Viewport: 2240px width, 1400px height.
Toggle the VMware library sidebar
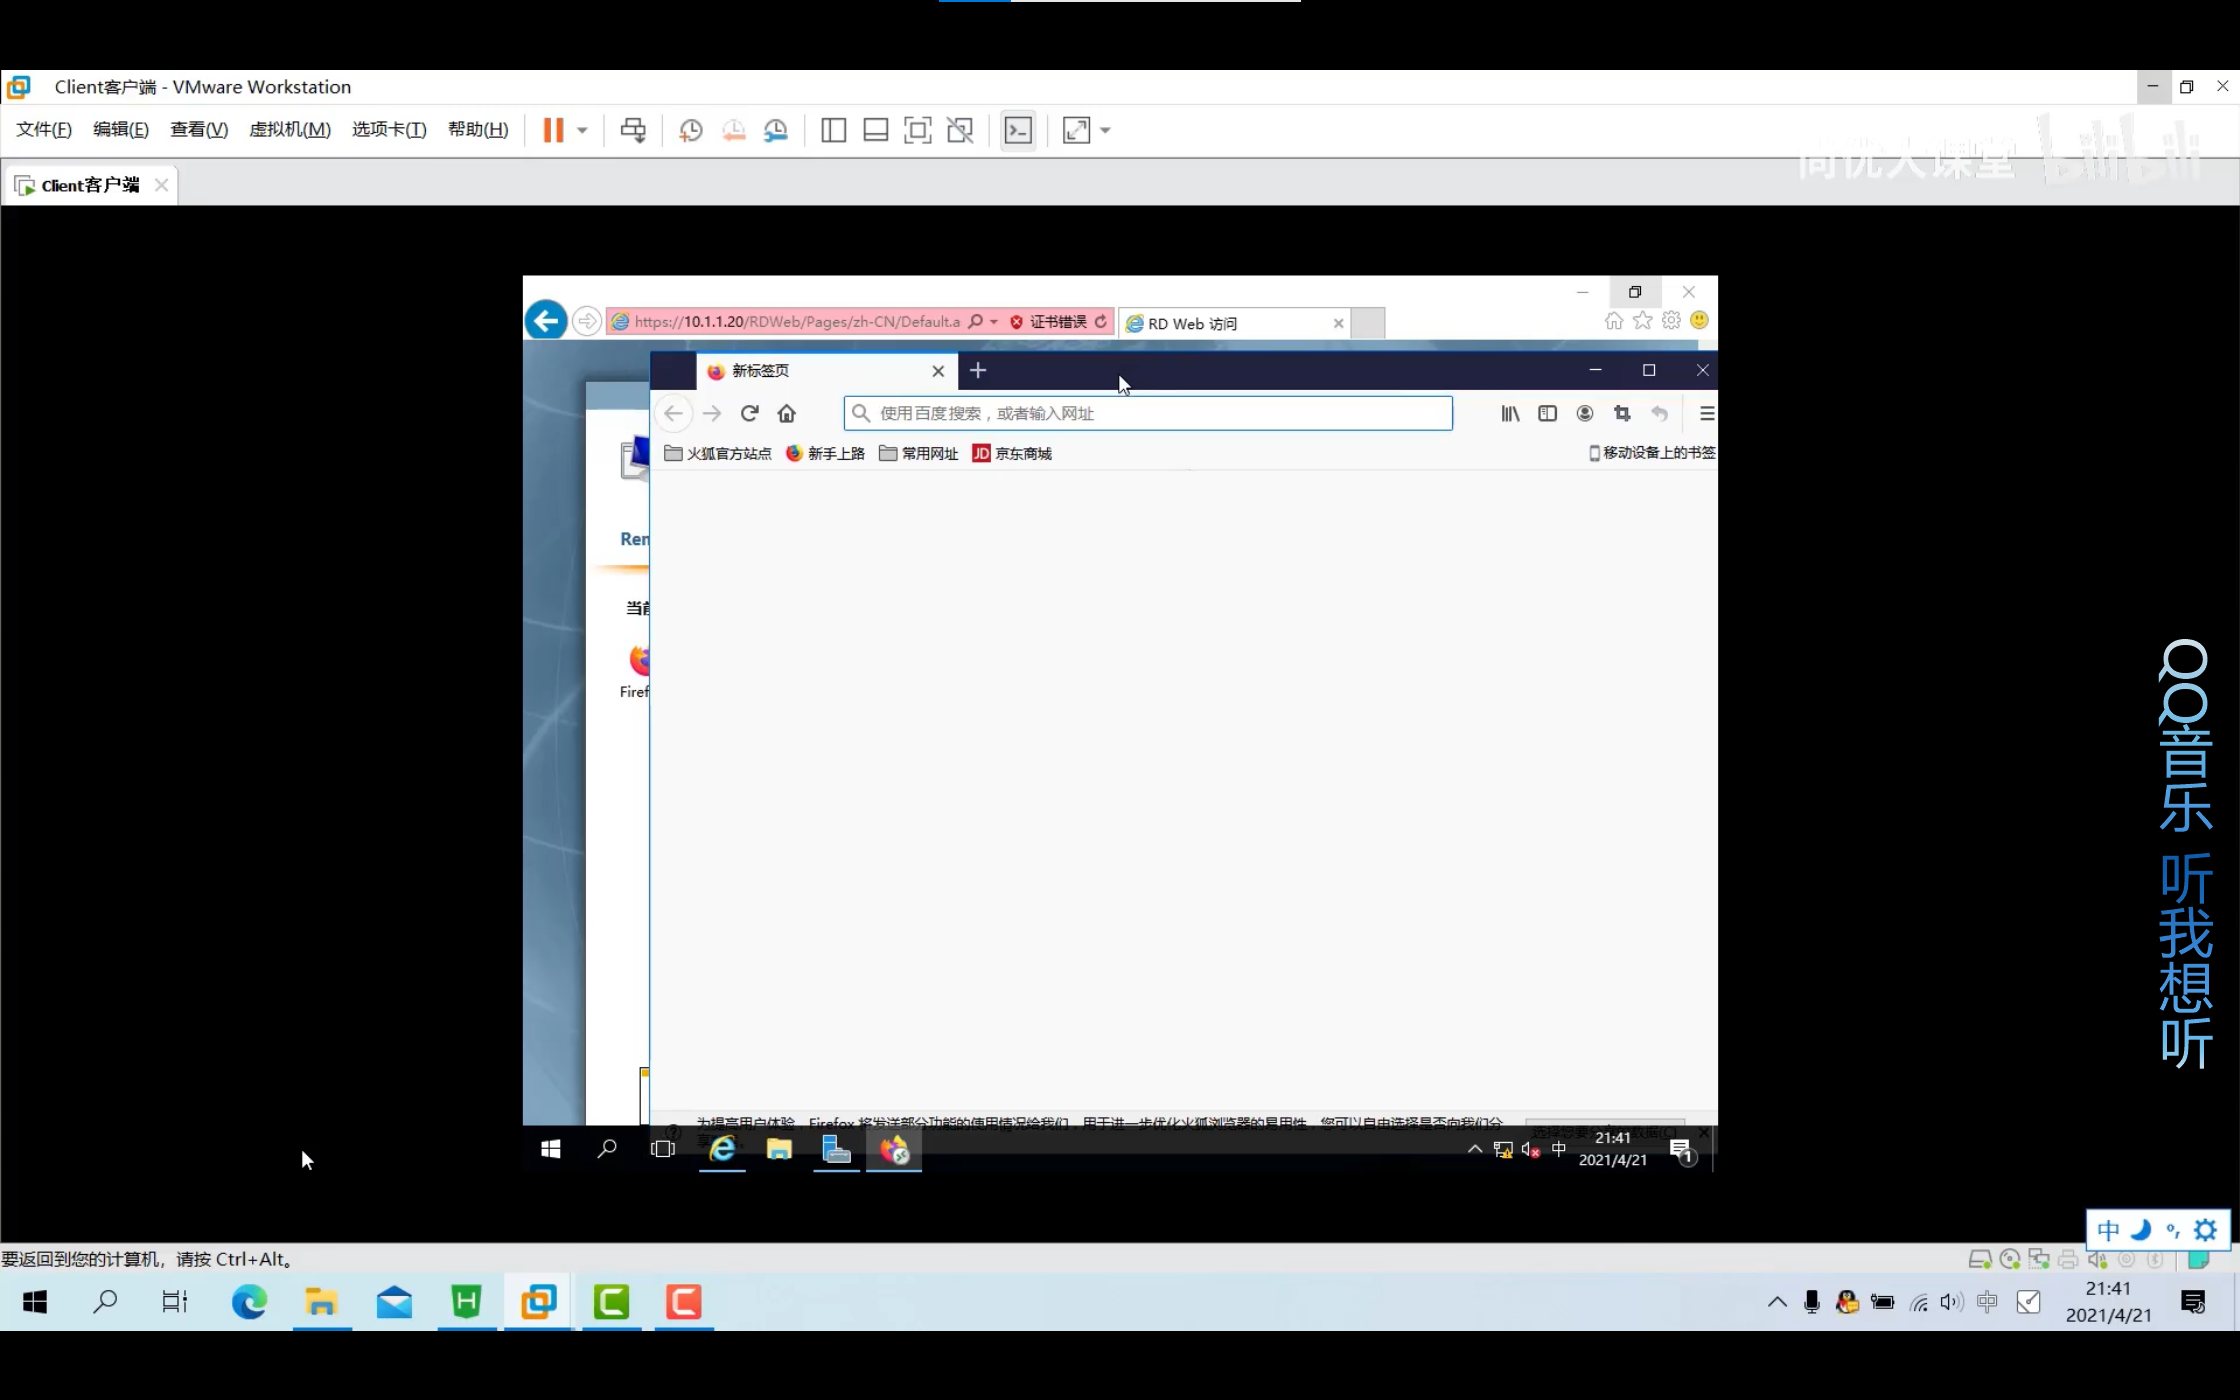(x=833, y=130)
